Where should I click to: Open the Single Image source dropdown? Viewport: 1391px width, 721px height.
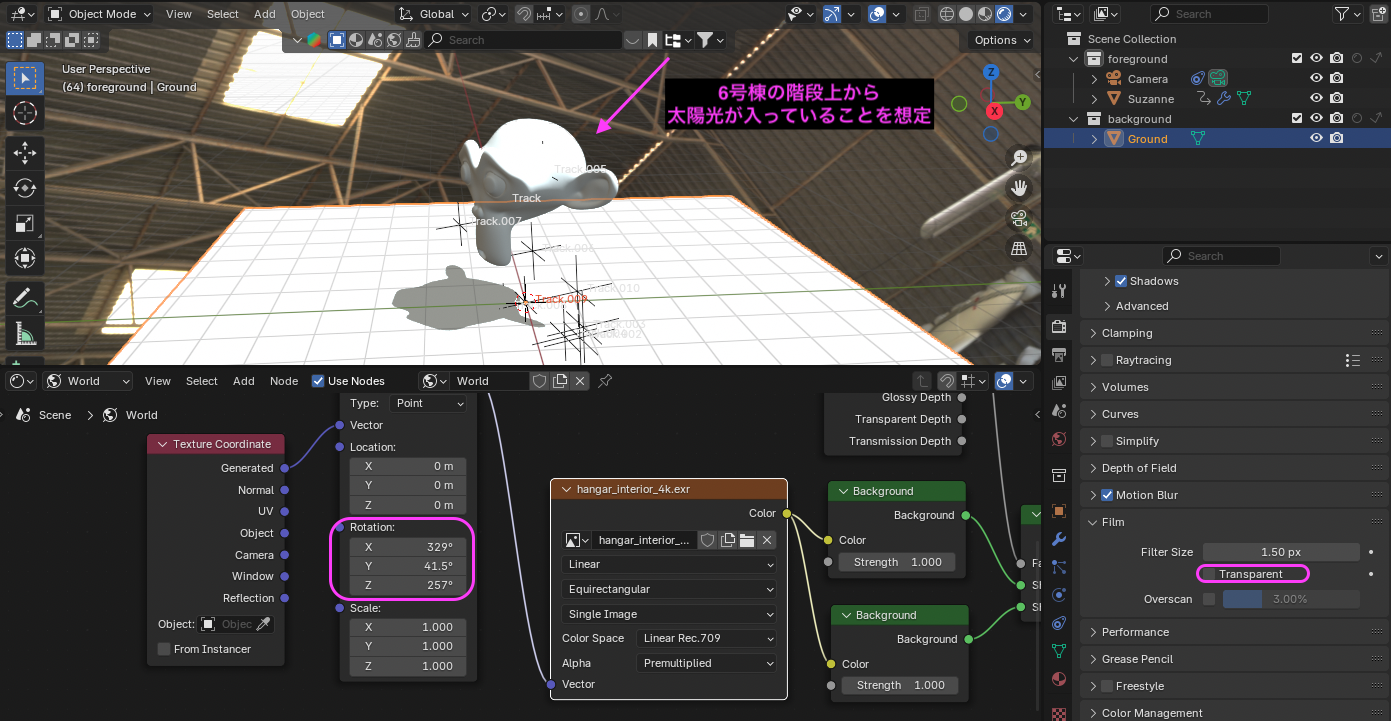(x=668, y=614)
